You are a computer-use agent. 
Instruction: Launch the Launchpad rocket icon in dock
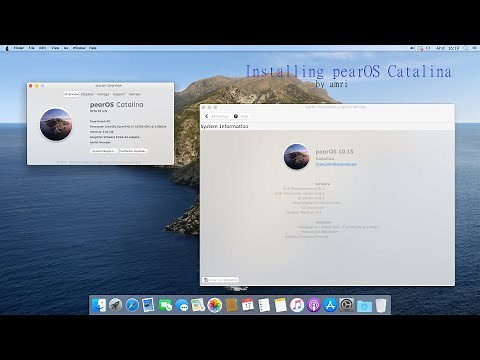coord(115,305)
